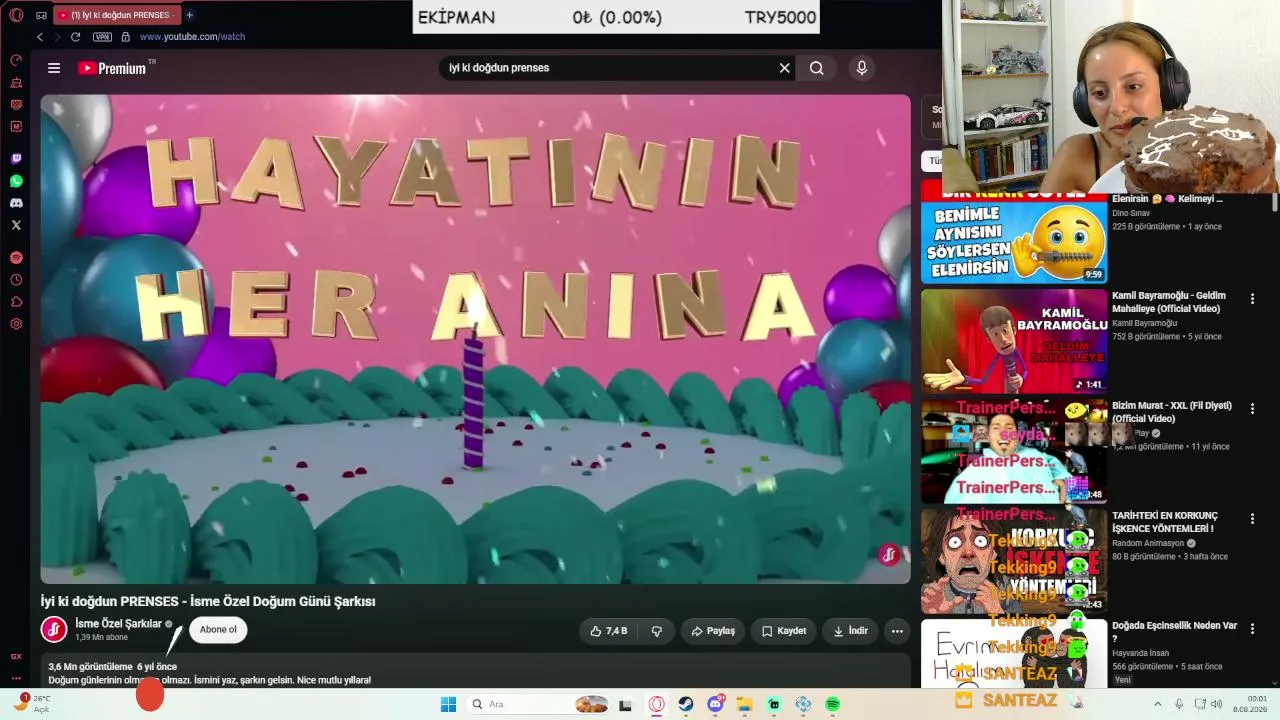
Task: Open 'Tarihteki En Korkunç İşkence Yöntemleri' title
Action: pos(1165,522)
